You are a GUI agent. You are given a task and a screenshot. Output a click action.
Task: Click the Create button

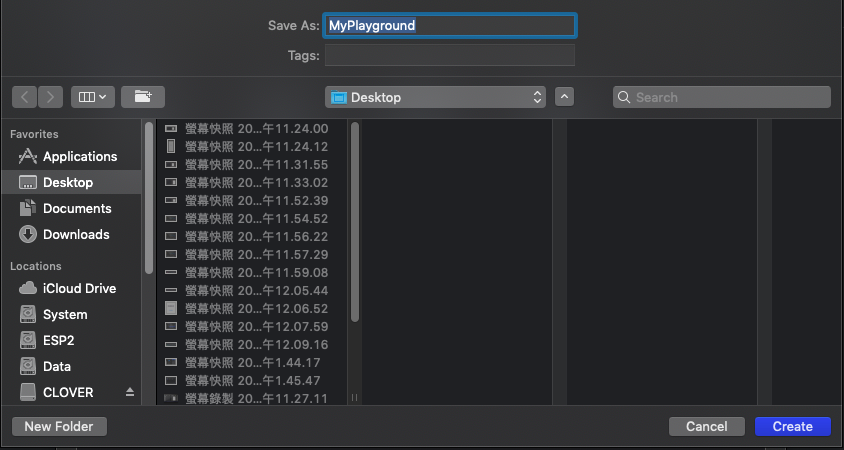[x=792, y=426]
